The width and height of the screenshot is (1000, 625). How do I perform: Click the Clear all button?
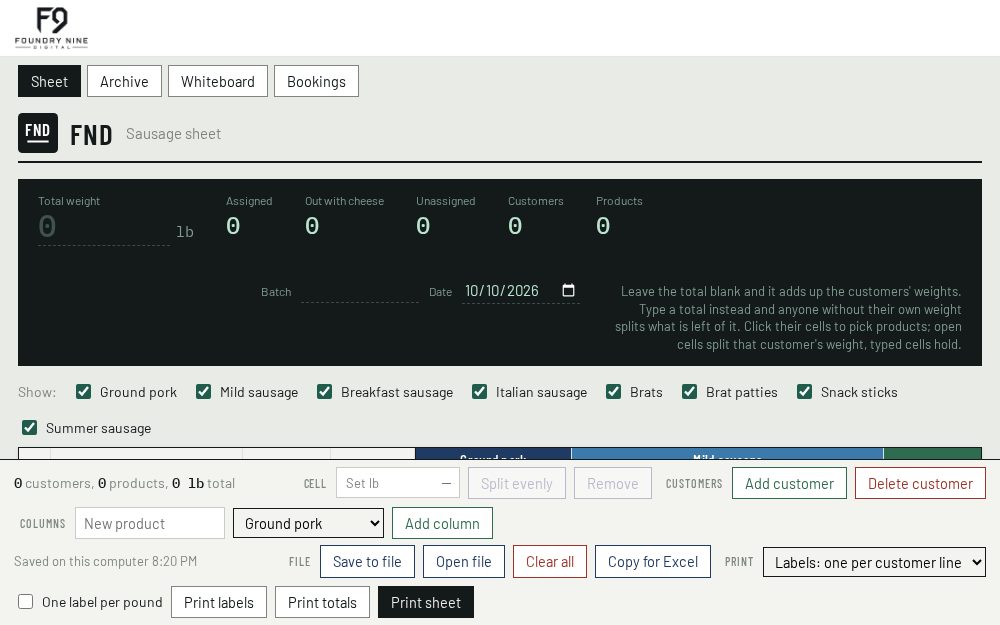[x=550, y=561]
